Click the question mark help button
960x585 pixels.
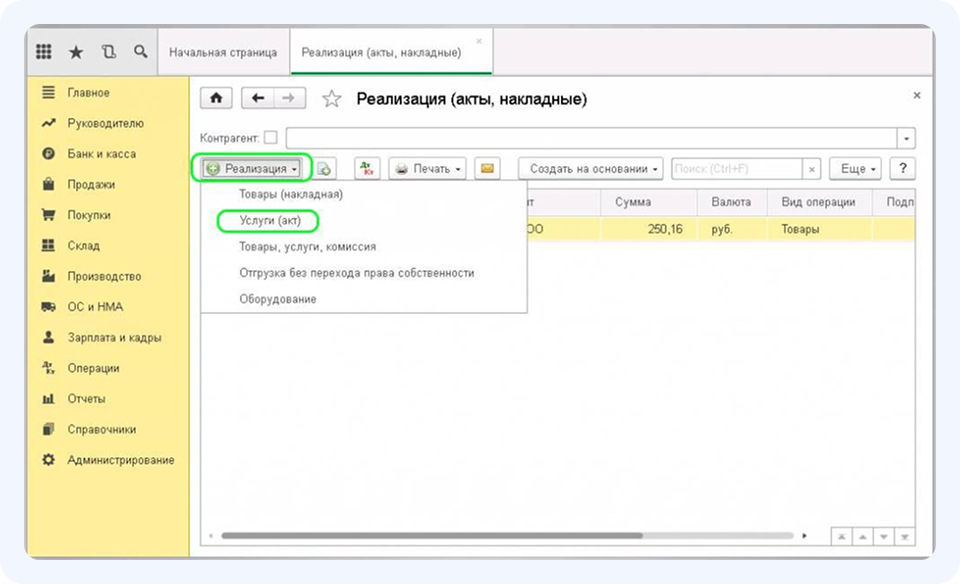903,169
